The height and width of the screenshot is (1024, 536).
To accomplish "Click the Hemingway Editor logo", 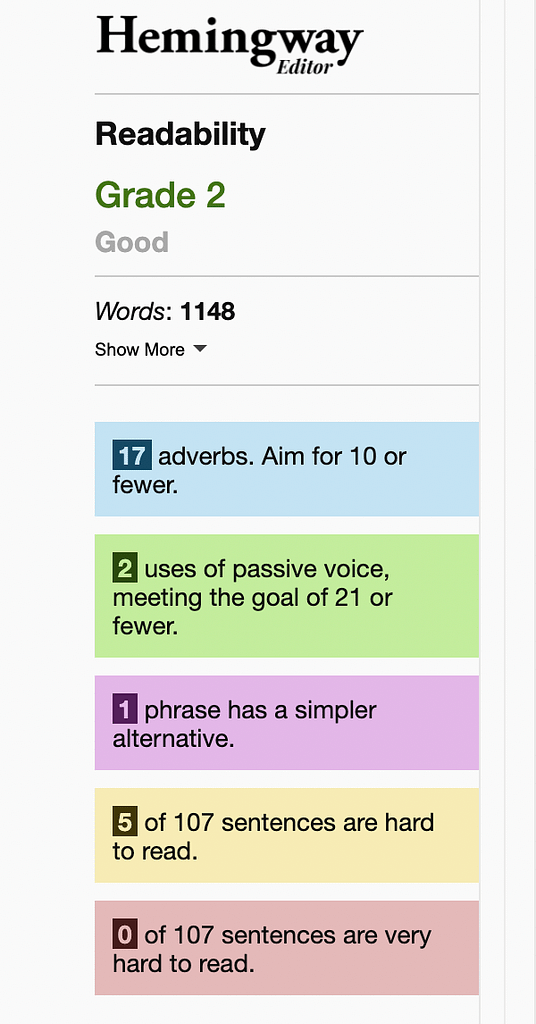I will click(230, 44).
